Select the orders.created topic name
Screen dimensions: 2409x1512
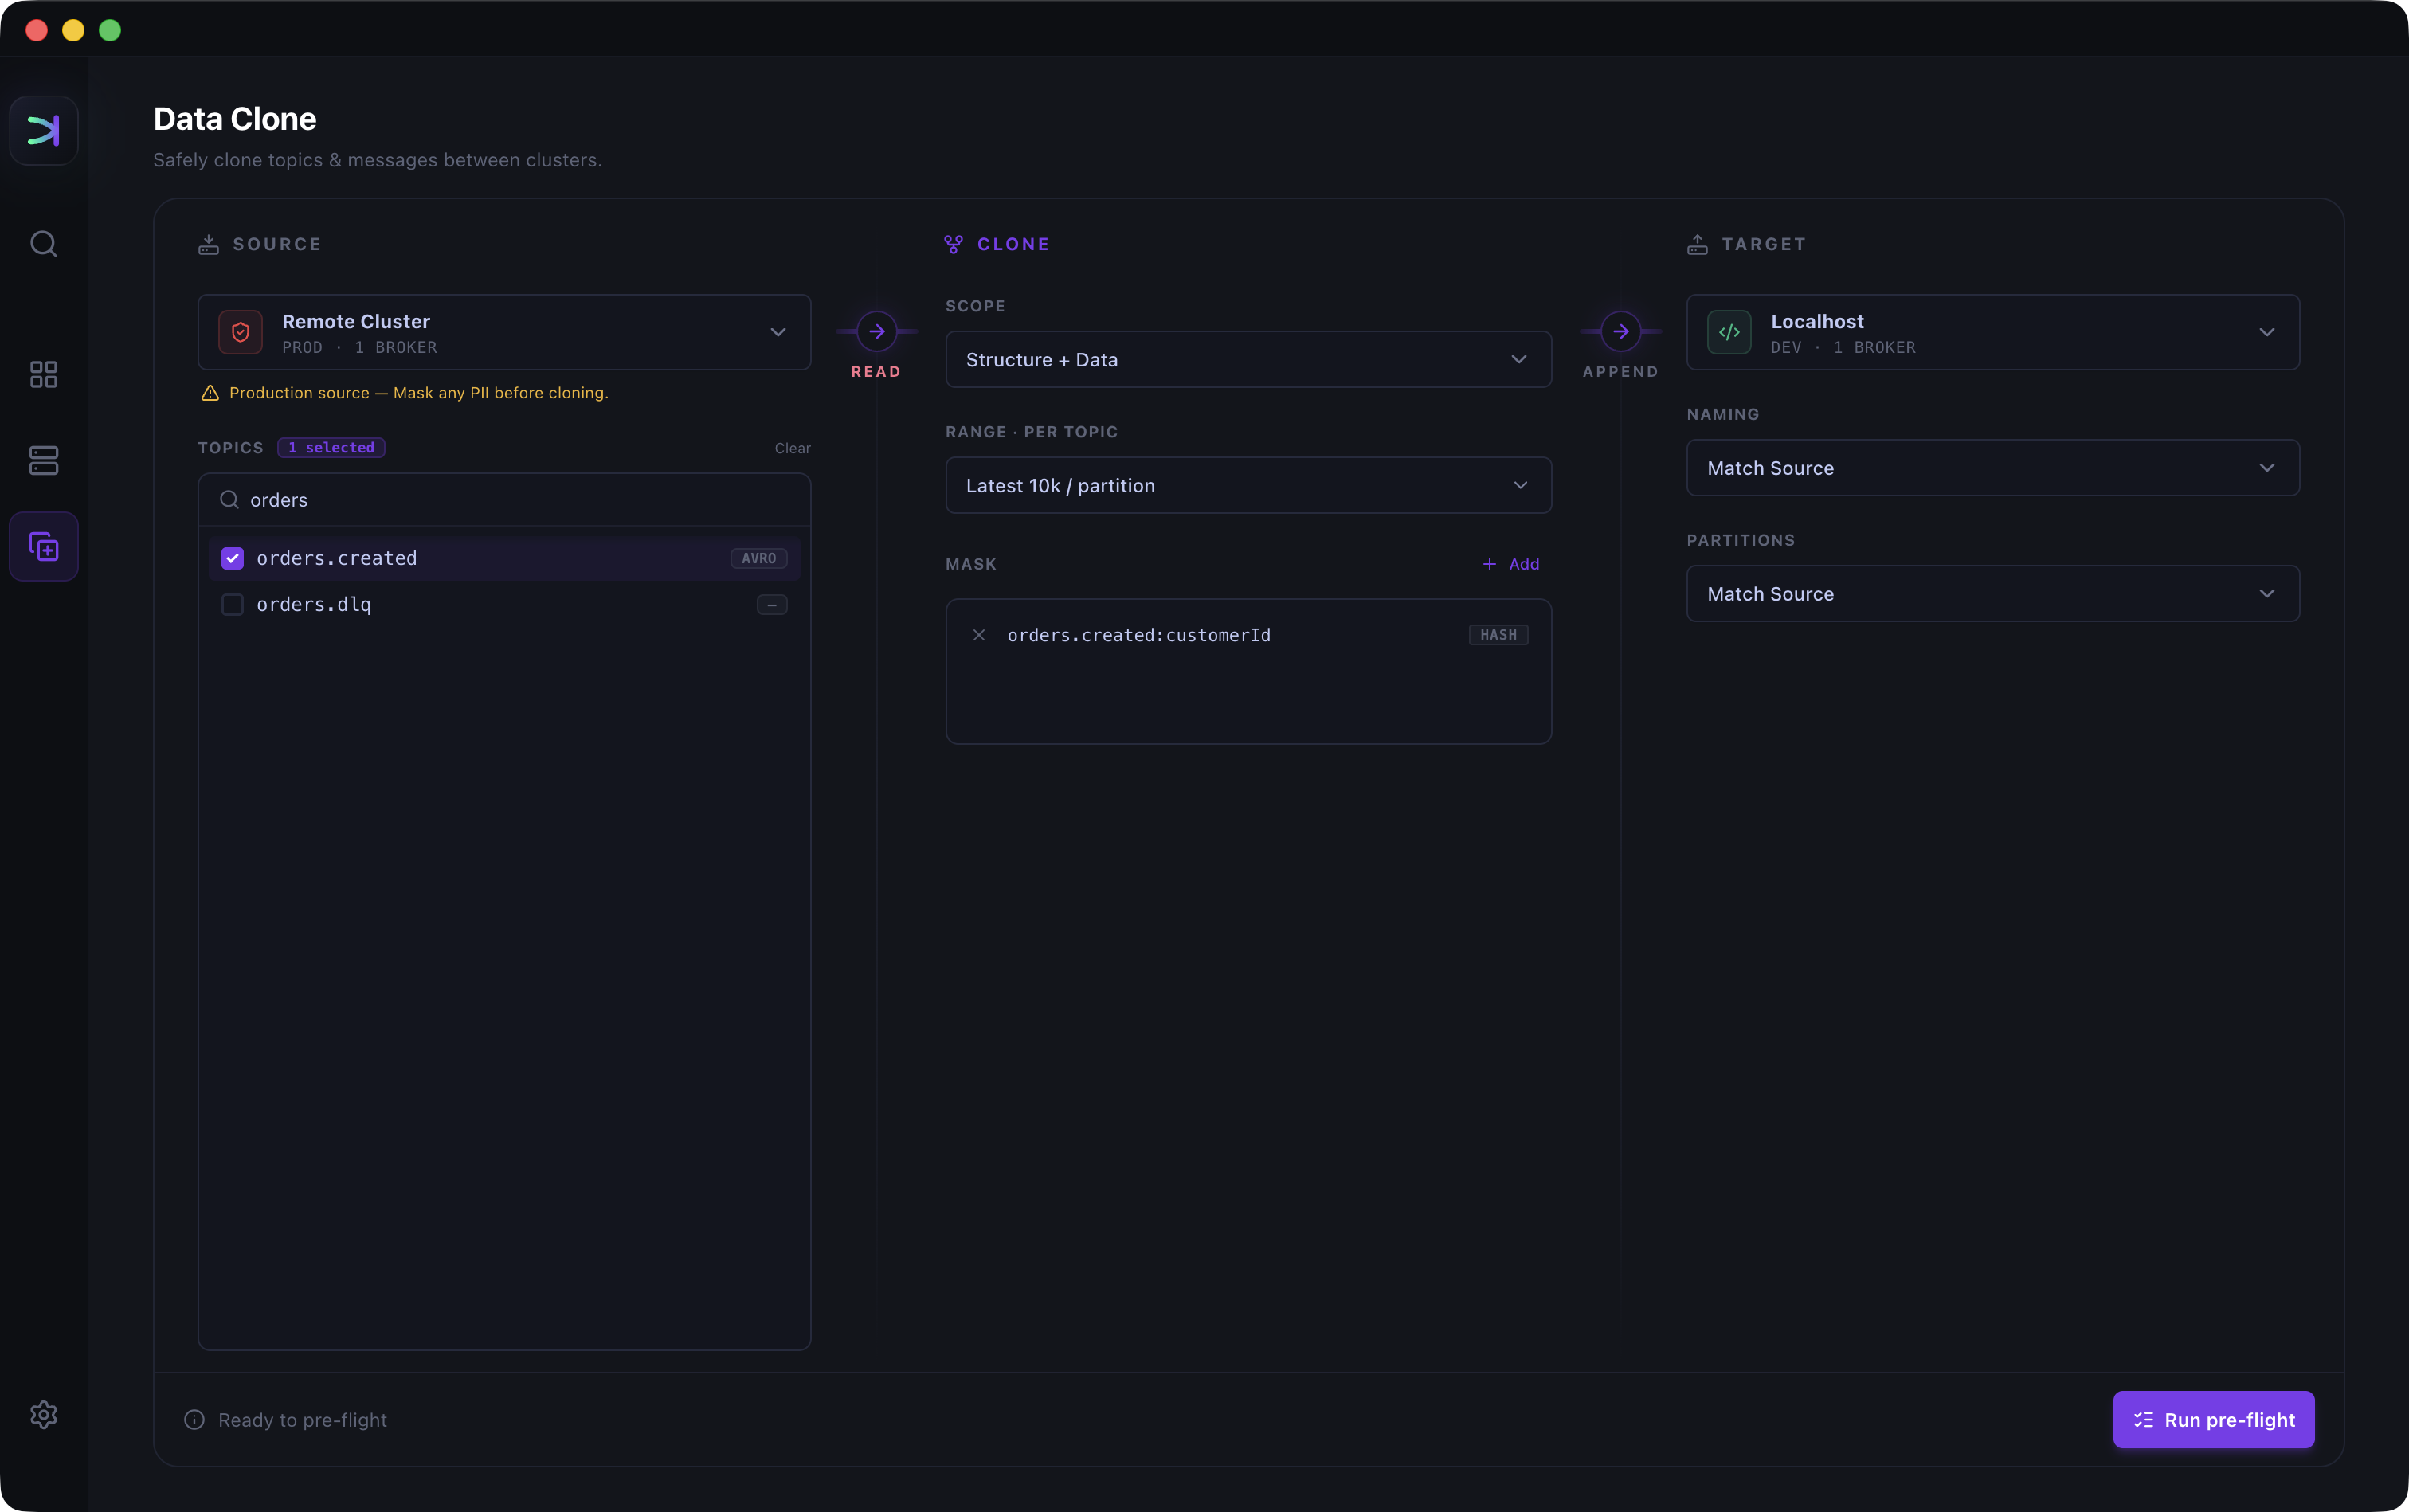pyautogui.click(x=336, y=558)
